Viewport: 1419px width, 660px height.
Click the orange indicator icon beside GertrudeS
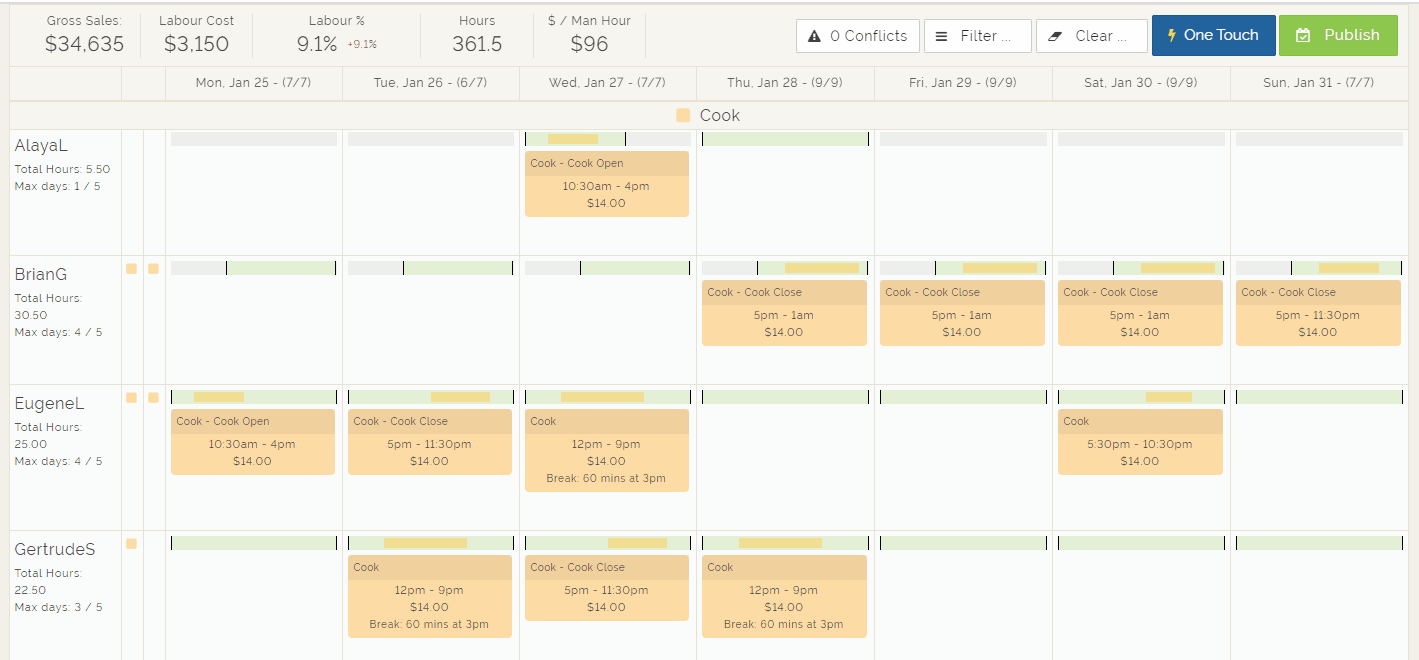(129, 543)
